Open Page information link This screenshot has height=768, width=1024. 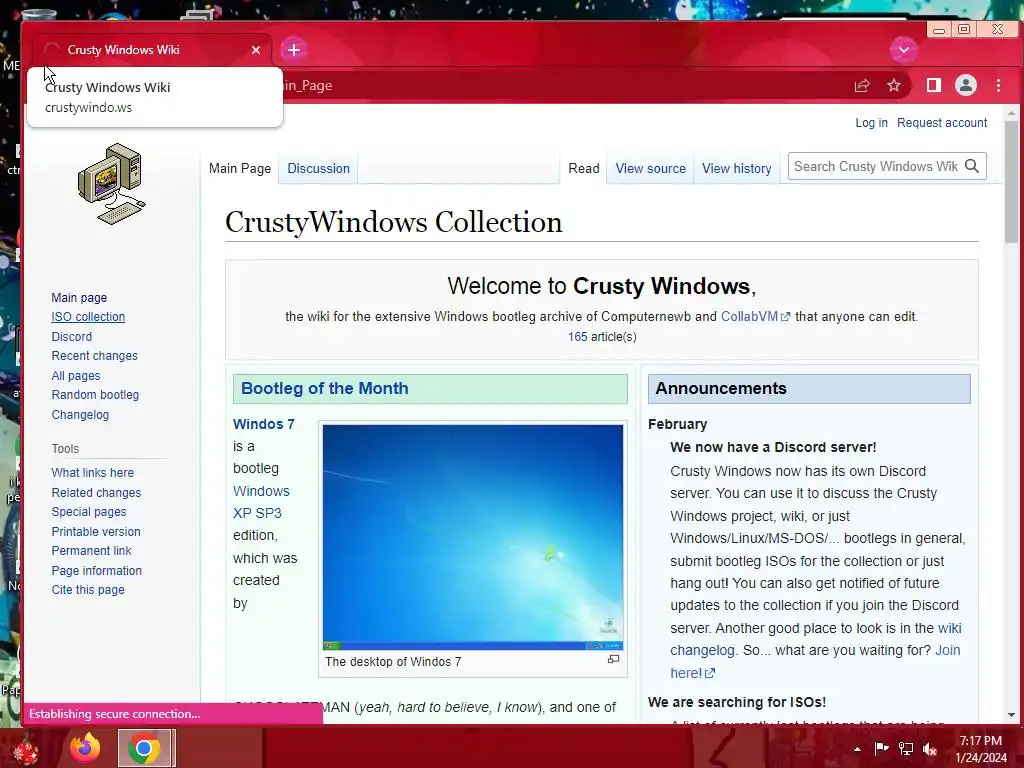point(97,571)
